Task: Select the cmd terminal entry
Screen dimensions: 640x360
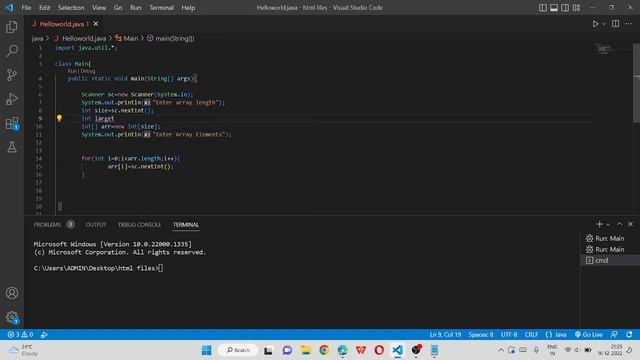Action: click(x=610, y=260)
